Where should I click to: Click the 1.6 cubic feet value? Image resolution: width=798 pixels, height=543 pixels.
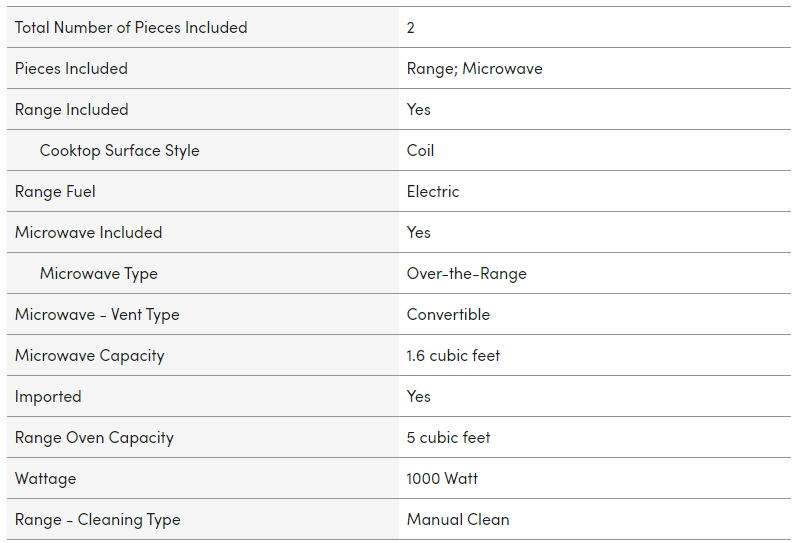point(453,356)
